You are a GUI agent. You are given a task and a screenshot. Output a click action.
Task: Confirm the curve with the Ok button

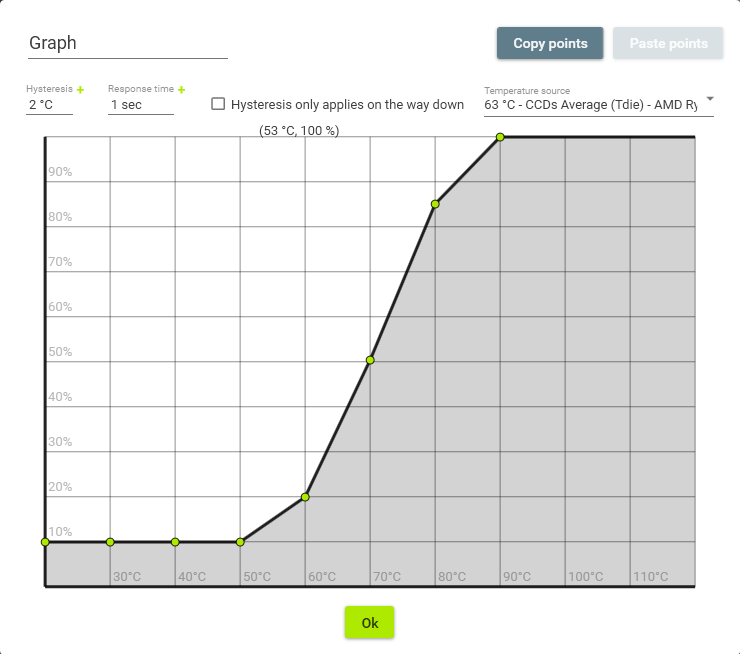tap(370, 622)
